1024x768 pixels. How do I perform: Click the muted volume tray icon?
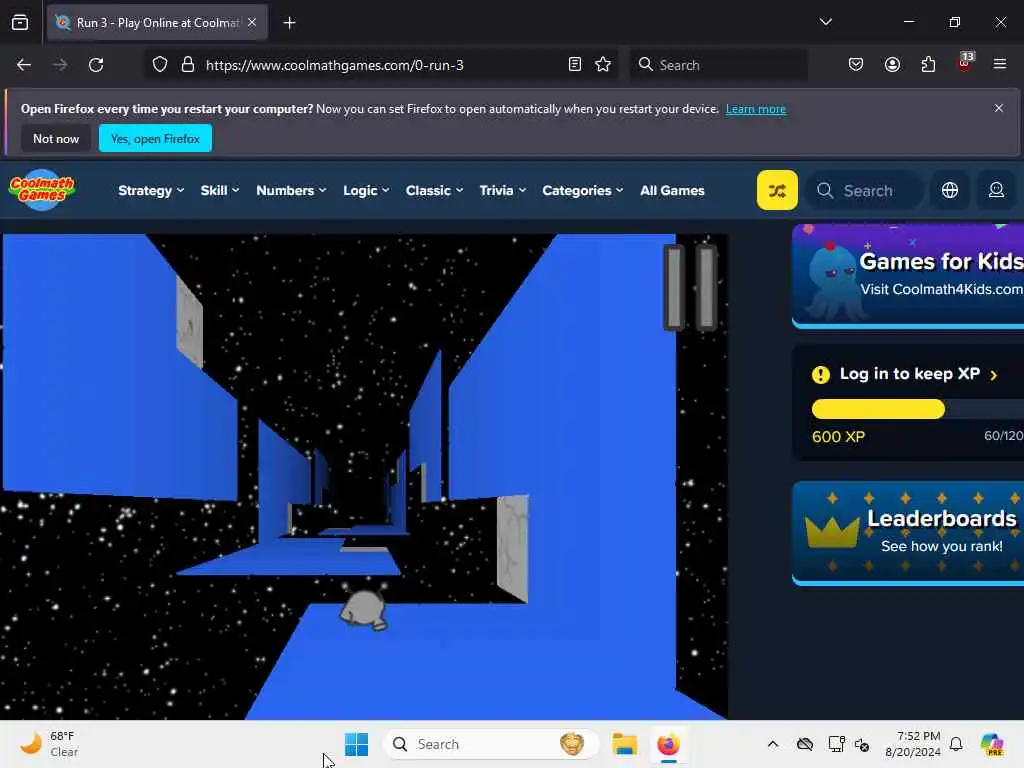pos(862,744)
